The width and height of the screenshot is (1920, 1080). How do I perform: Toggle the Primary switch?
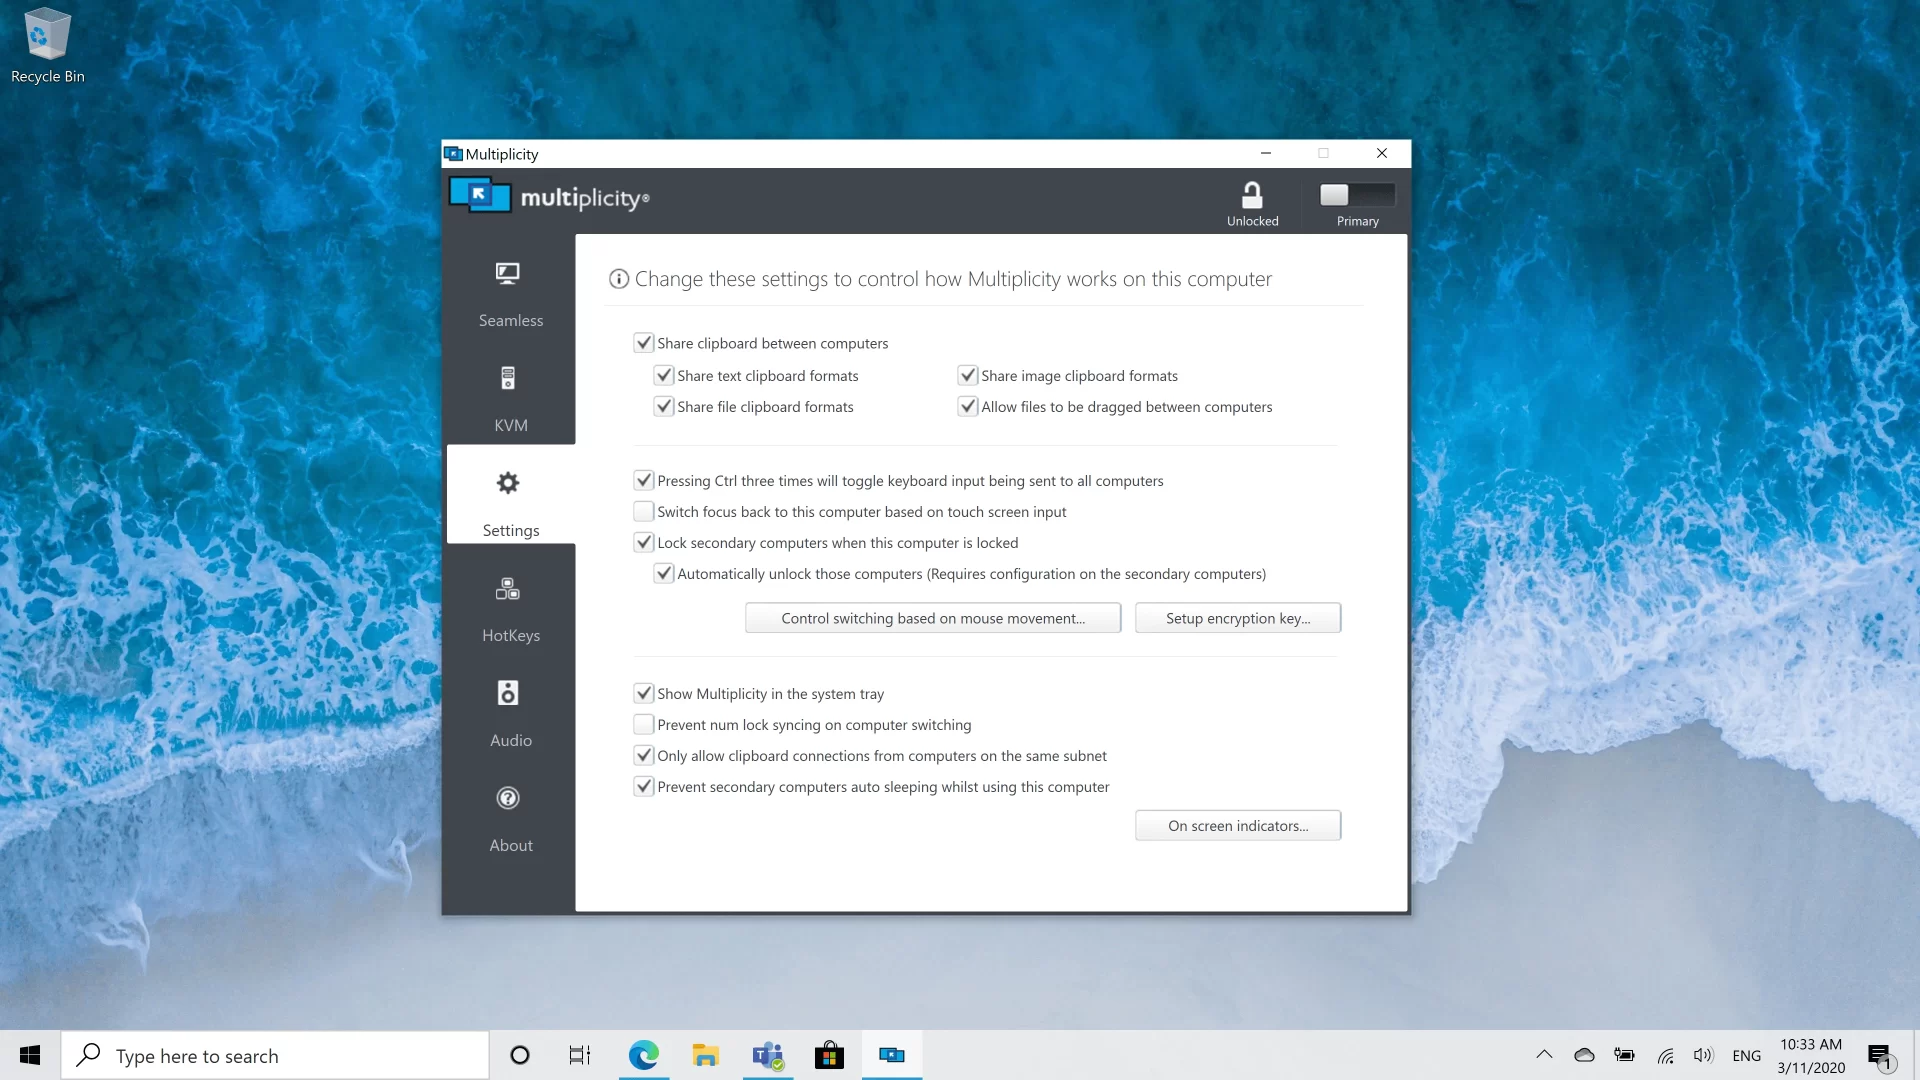pos(1356,194)
